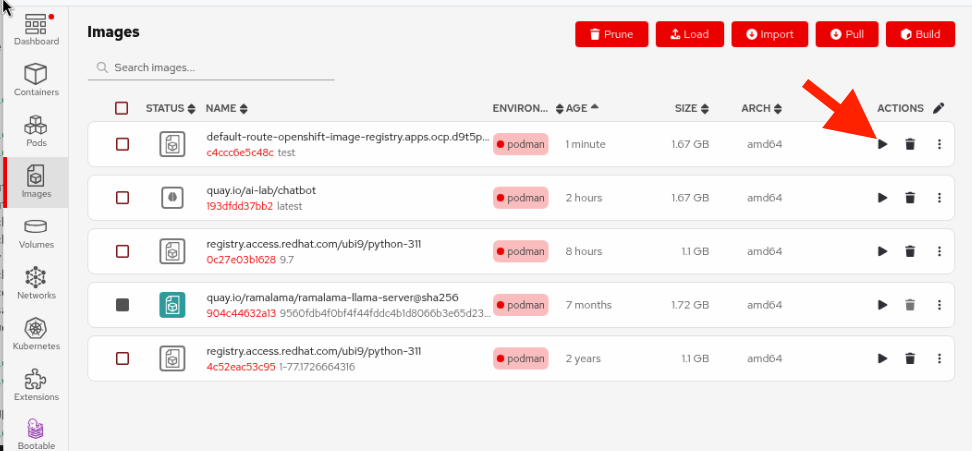Image resolution: width=972 pixels, height=451 pixels.
Task: Open the Extensions sidebar item
Action: [36, 384]
